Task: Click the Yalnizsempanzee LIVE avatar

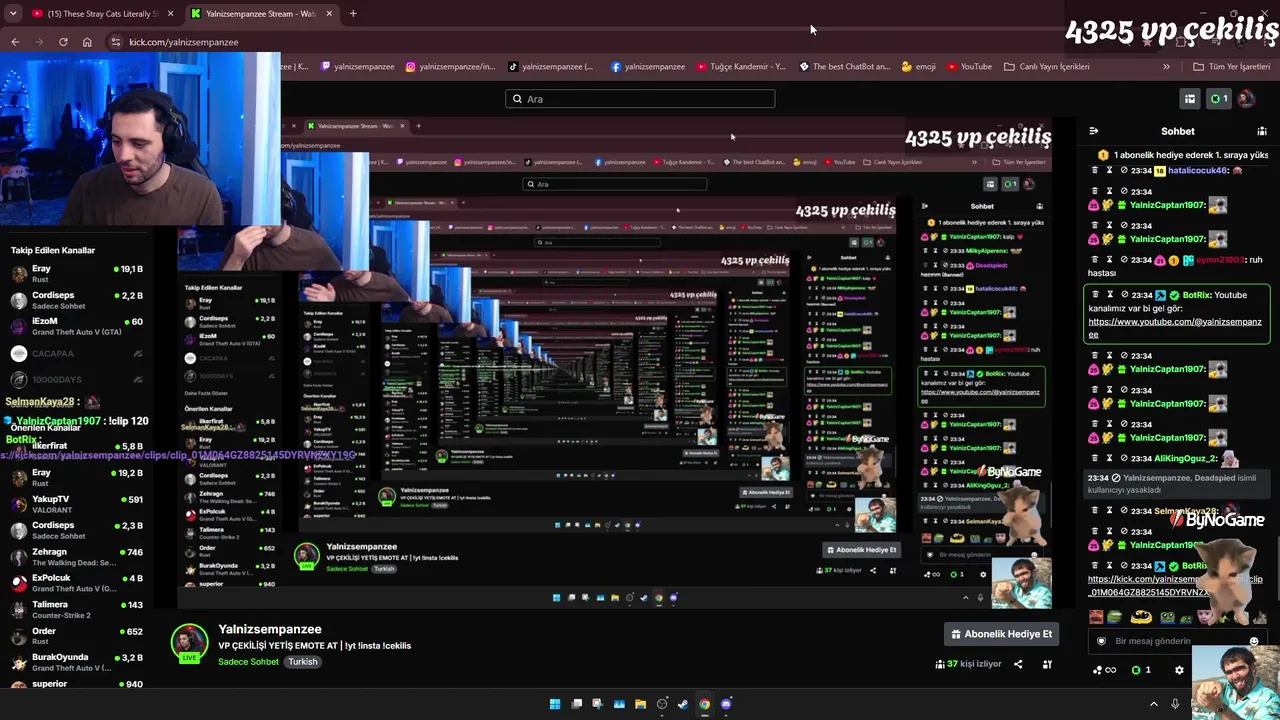Action: [x=189, y=644]
